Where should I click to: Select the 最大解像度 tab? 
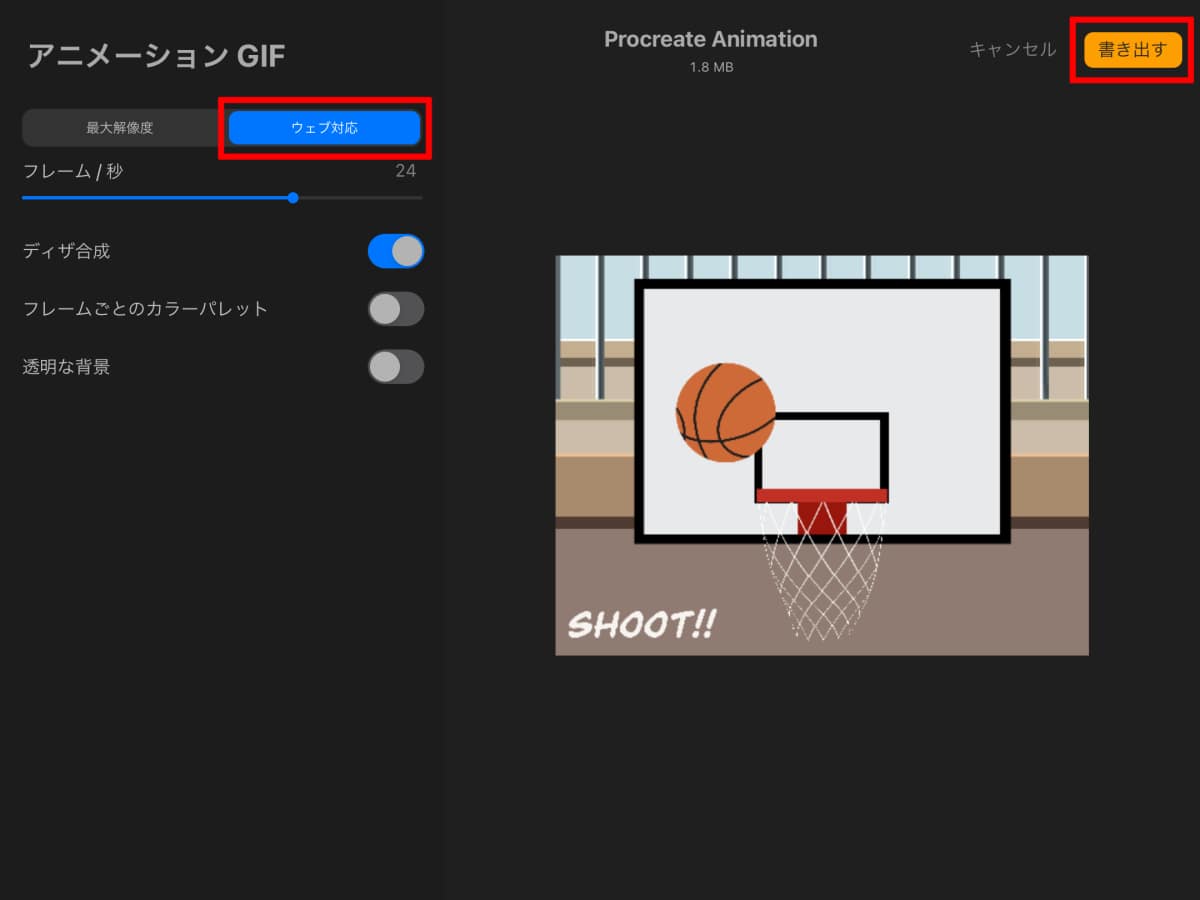click(120, 128)
